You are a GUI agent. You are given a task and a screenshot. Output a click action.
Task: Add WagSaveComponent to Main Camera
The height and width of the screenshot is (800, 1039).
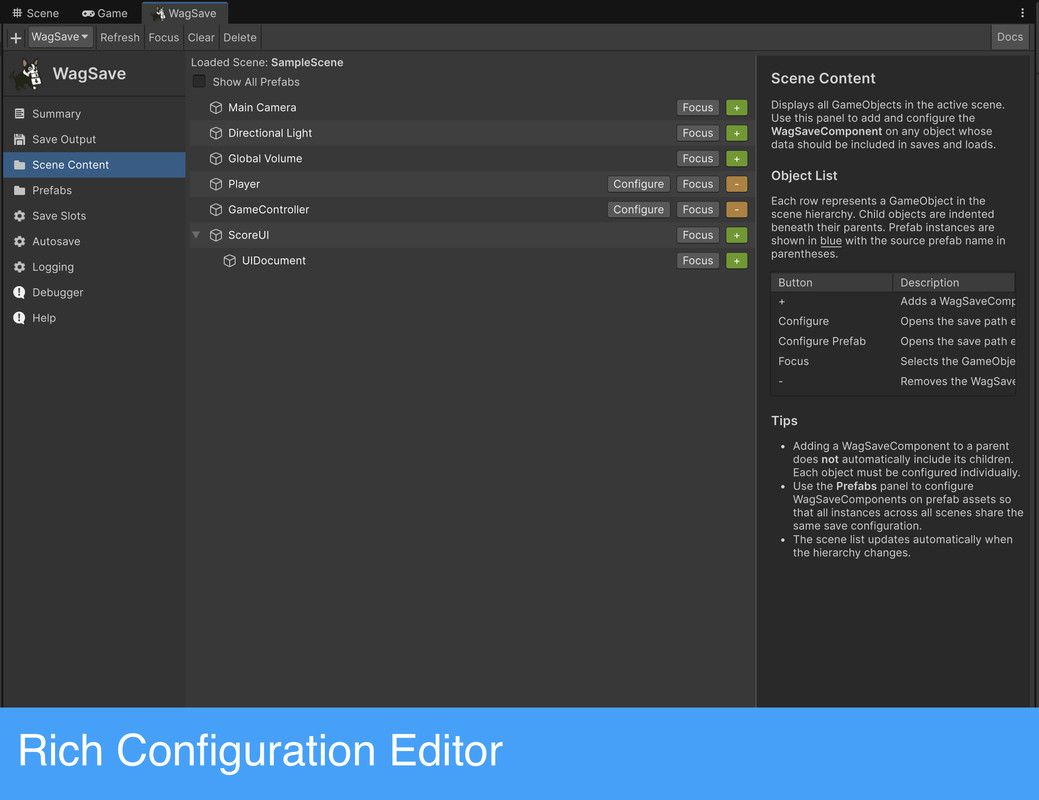coord(736,107)
